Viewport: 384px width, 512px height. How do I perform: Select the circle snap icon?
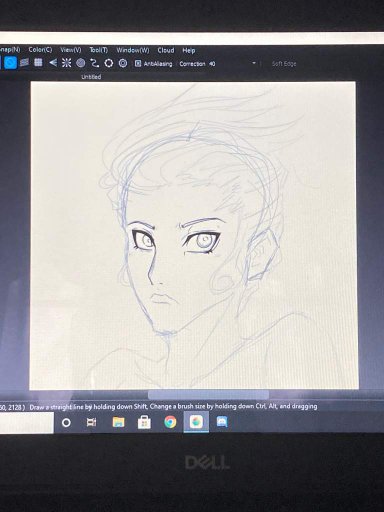click(x=81, y=63)
